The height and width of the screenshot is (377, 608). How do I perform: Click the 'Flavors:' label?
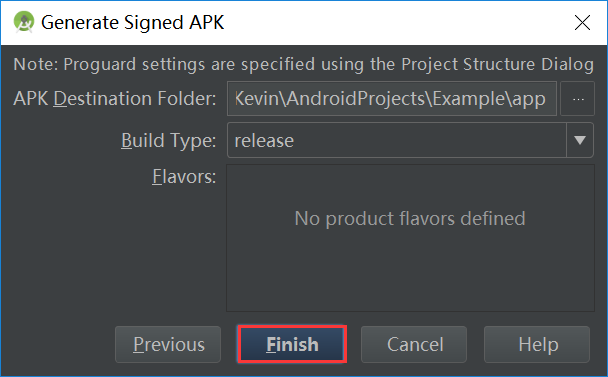pos(184,176)
